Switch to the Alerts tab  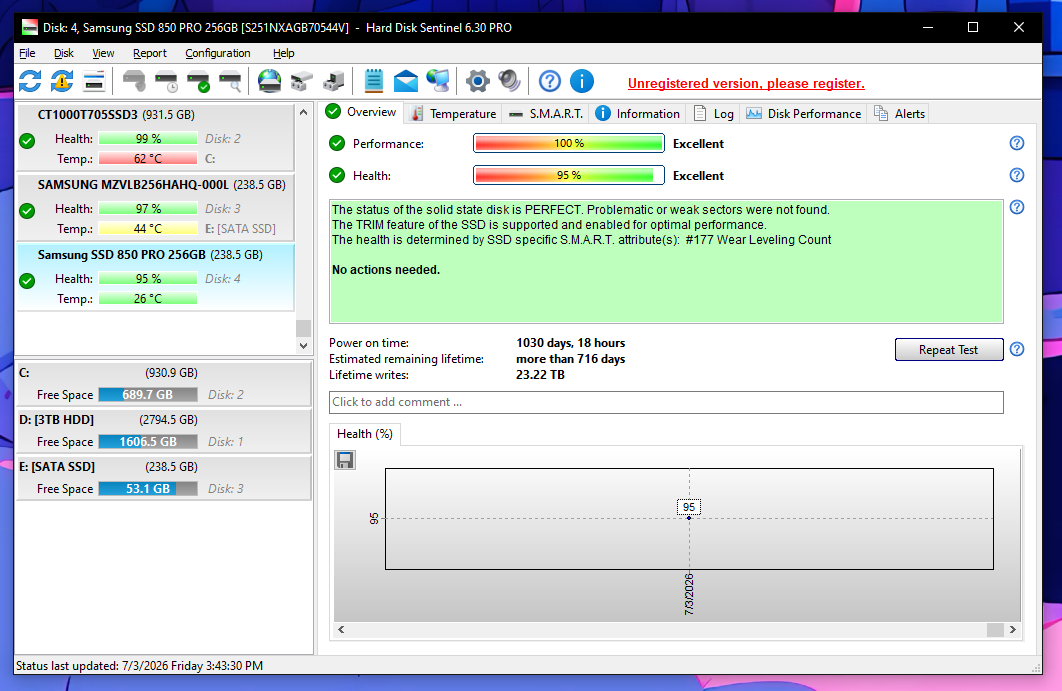[899, 114]
